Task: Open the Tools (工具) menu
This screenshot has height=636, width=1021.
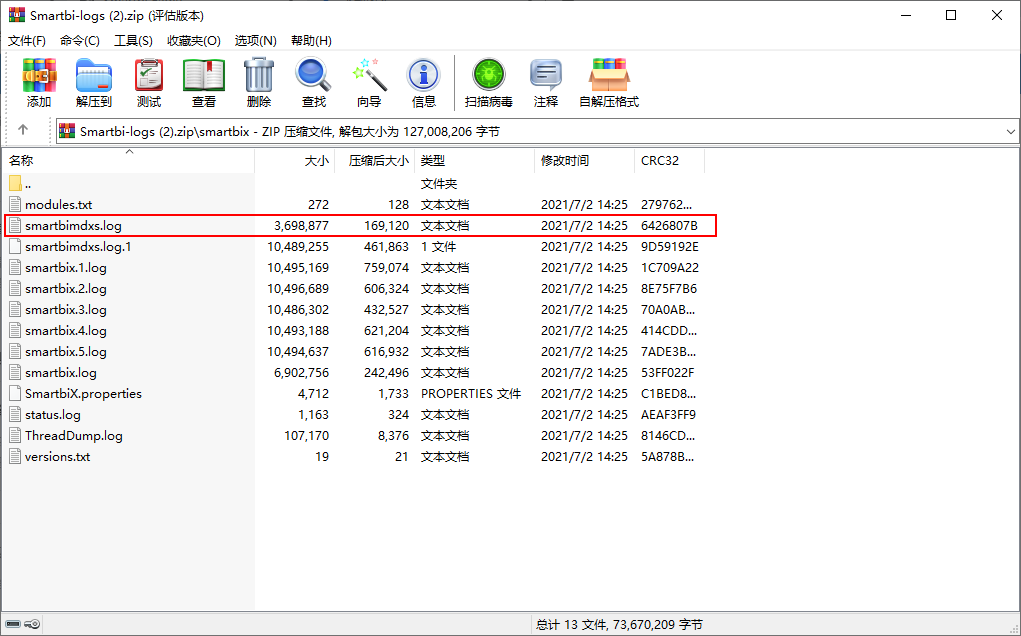Action: click(133, 40)
